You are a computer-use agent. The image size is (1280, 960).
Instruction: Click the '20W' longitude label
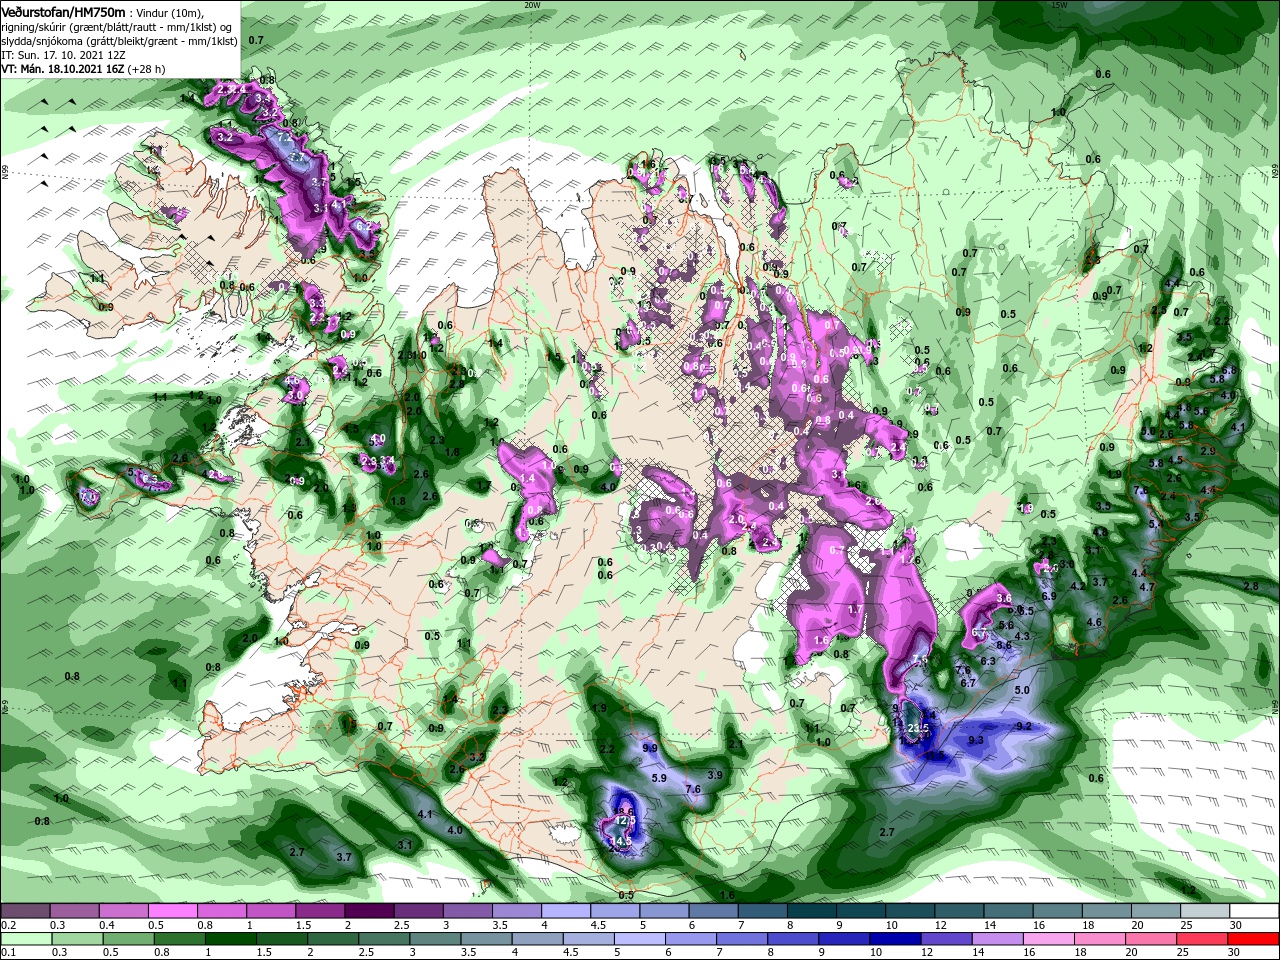[532, 5]
